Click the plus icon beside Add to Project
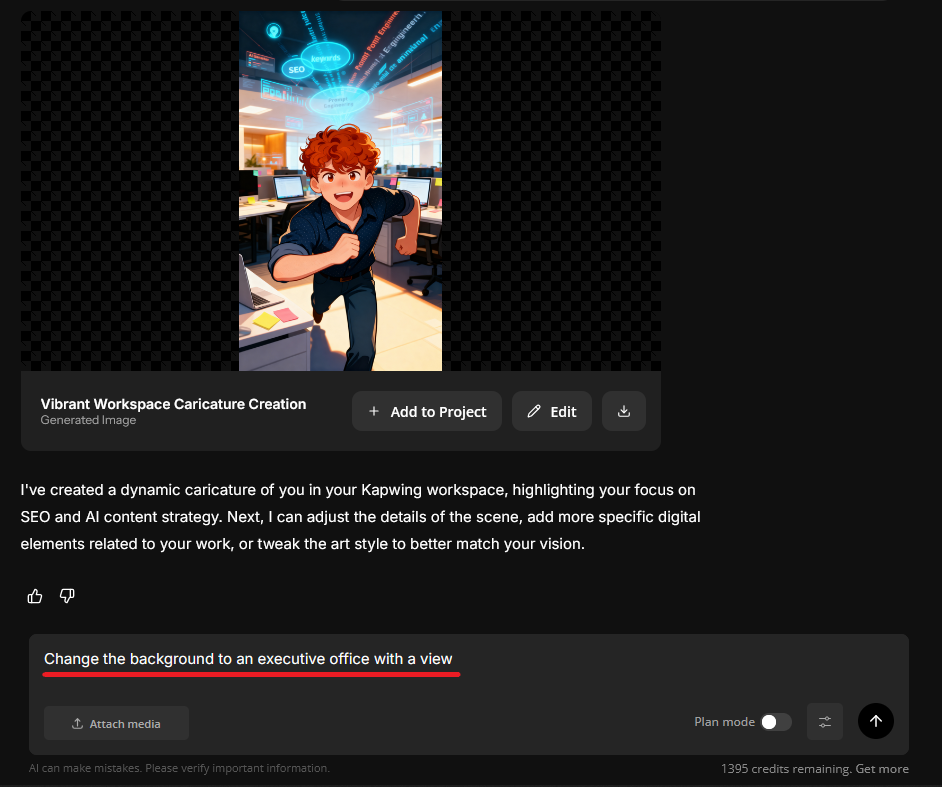This screenshot has height=787, width=942. (x=374, y=411)
